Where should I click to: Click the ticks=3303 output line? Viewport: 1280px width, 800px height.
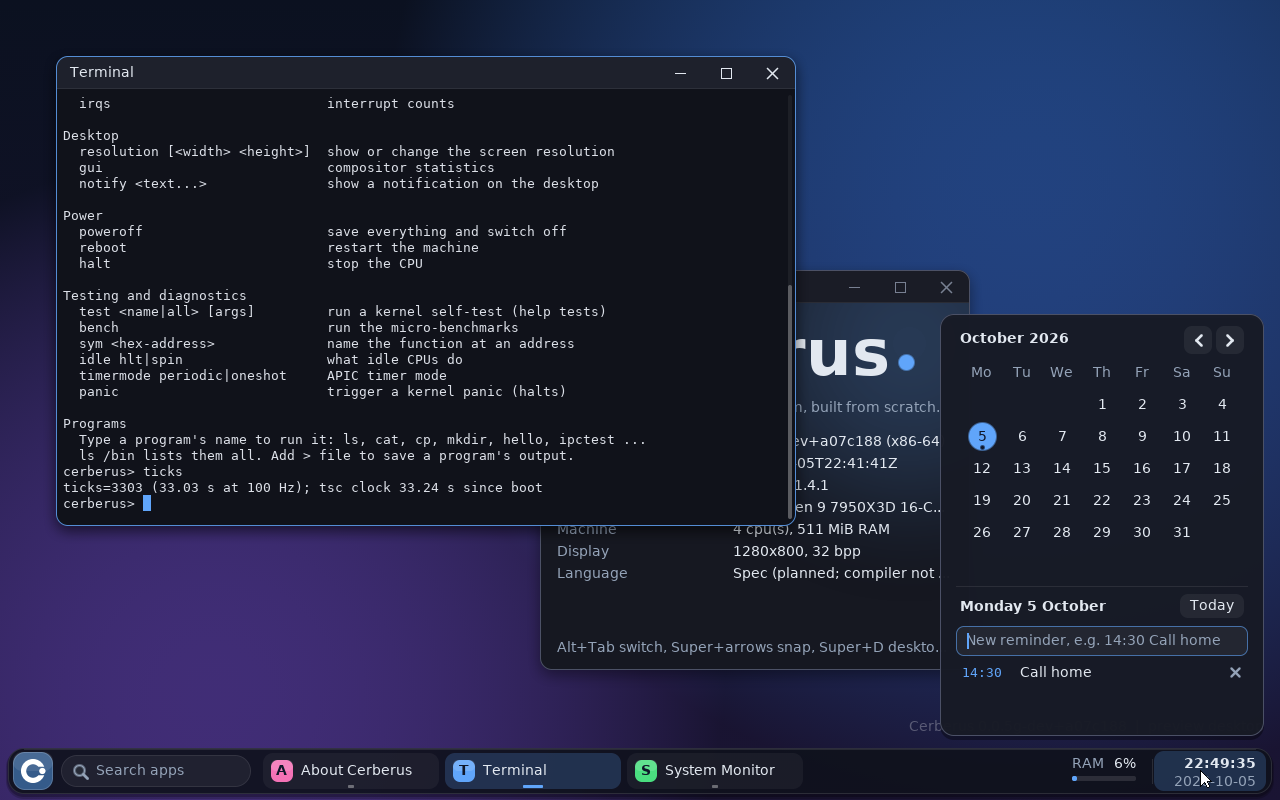pos(303,488)
